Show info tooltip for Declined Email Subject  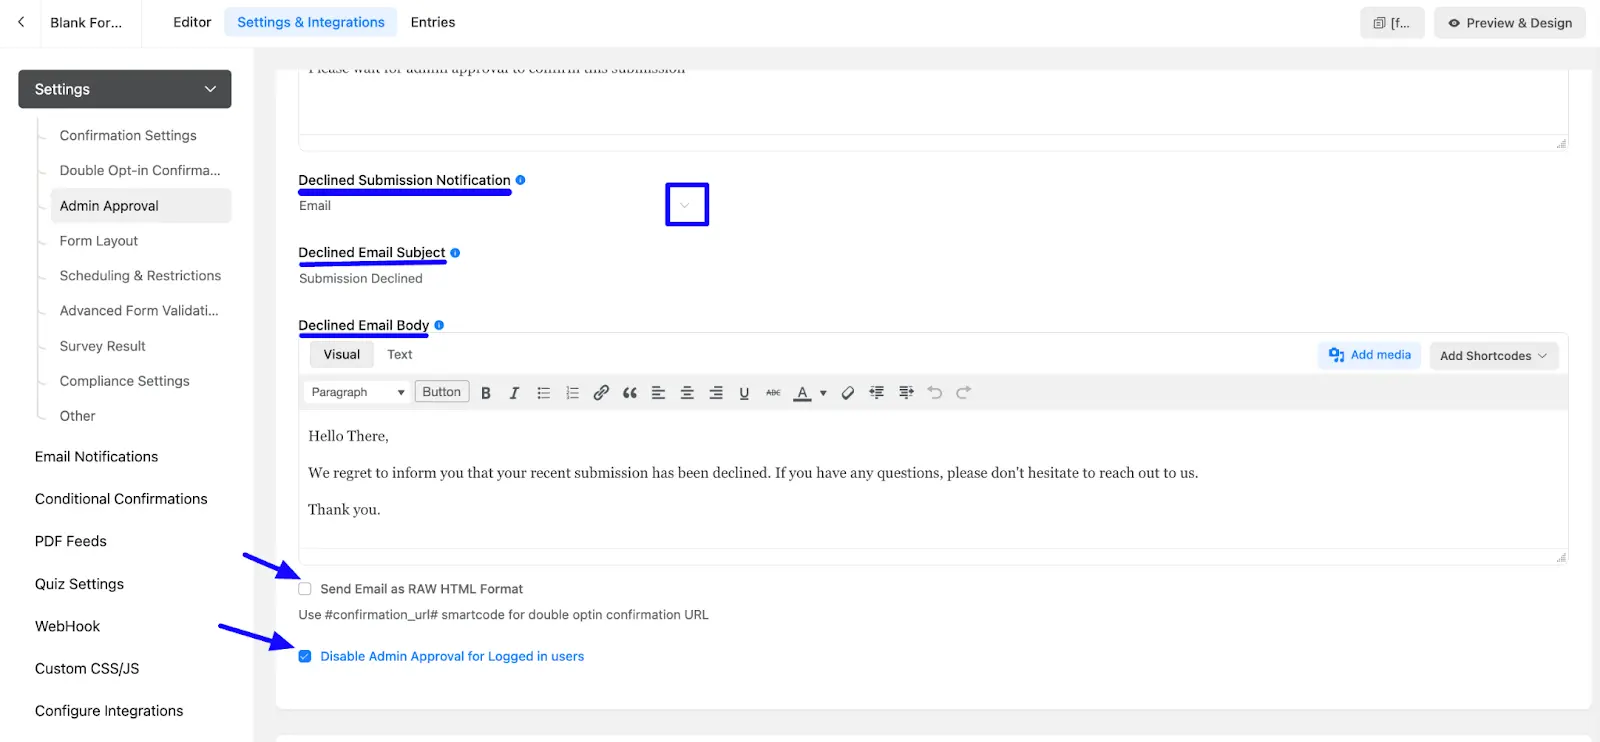455,253
